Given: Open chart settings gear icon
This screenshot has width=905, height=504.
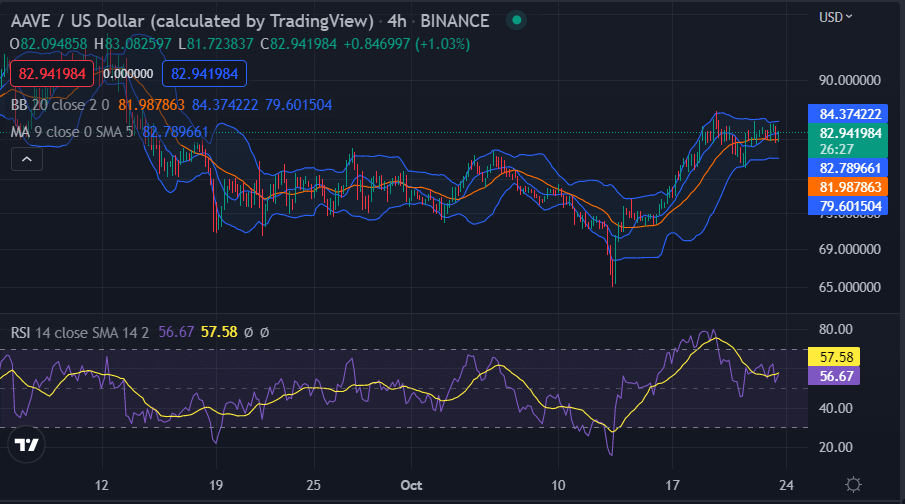Looking at the screenshot, I should (x=853, y=484).
